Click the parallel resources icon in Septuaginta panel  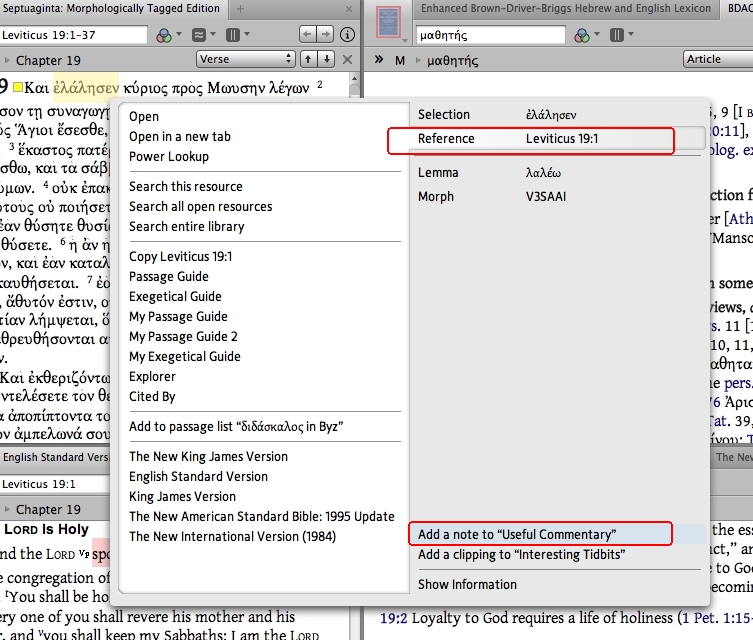198,35
